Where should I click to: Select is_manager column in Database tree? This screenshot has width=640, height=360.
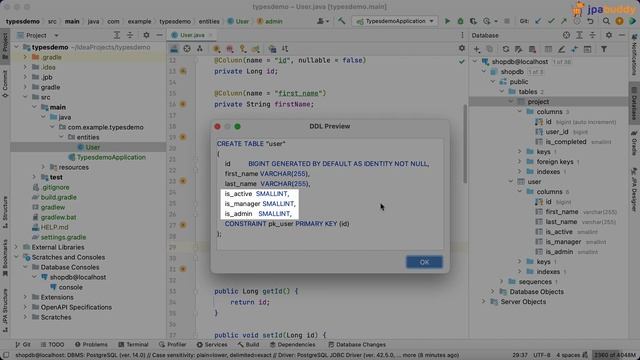coord(563,242)
